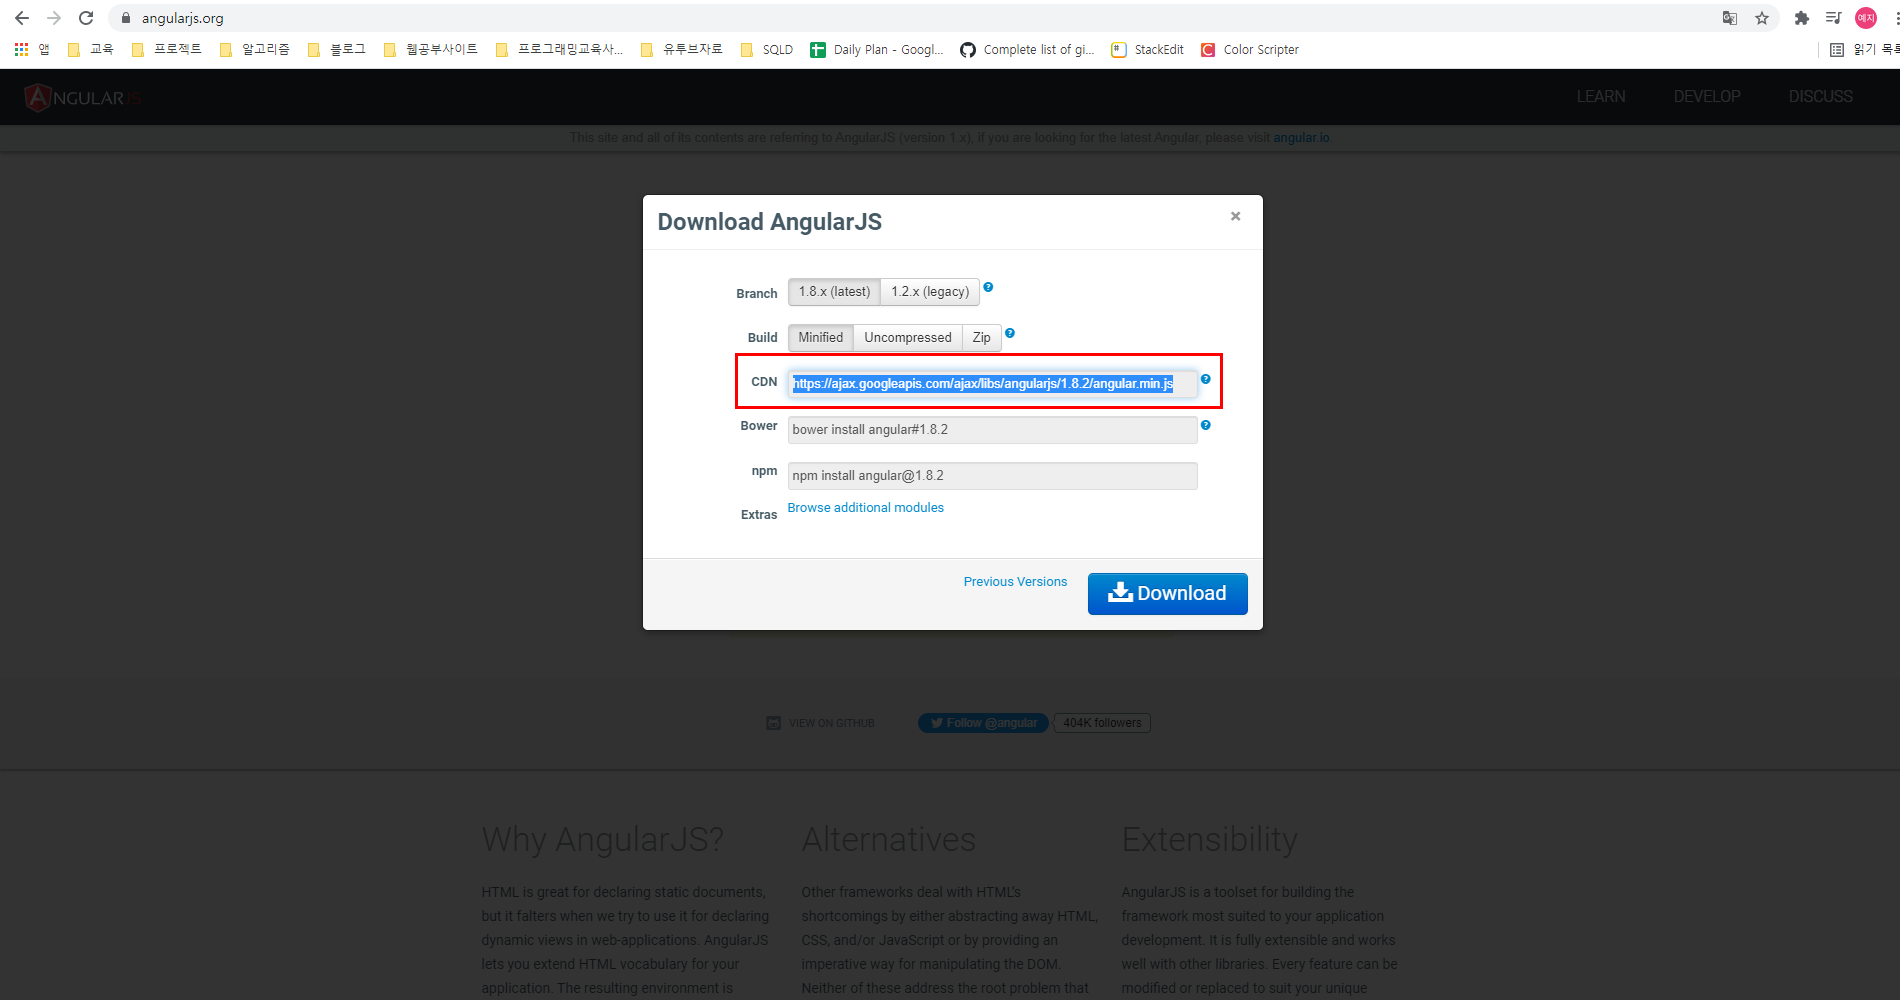Open the 프로젝트 bookmark folder
Screen dimensions: 1900x1000
[x=166, y=49]
